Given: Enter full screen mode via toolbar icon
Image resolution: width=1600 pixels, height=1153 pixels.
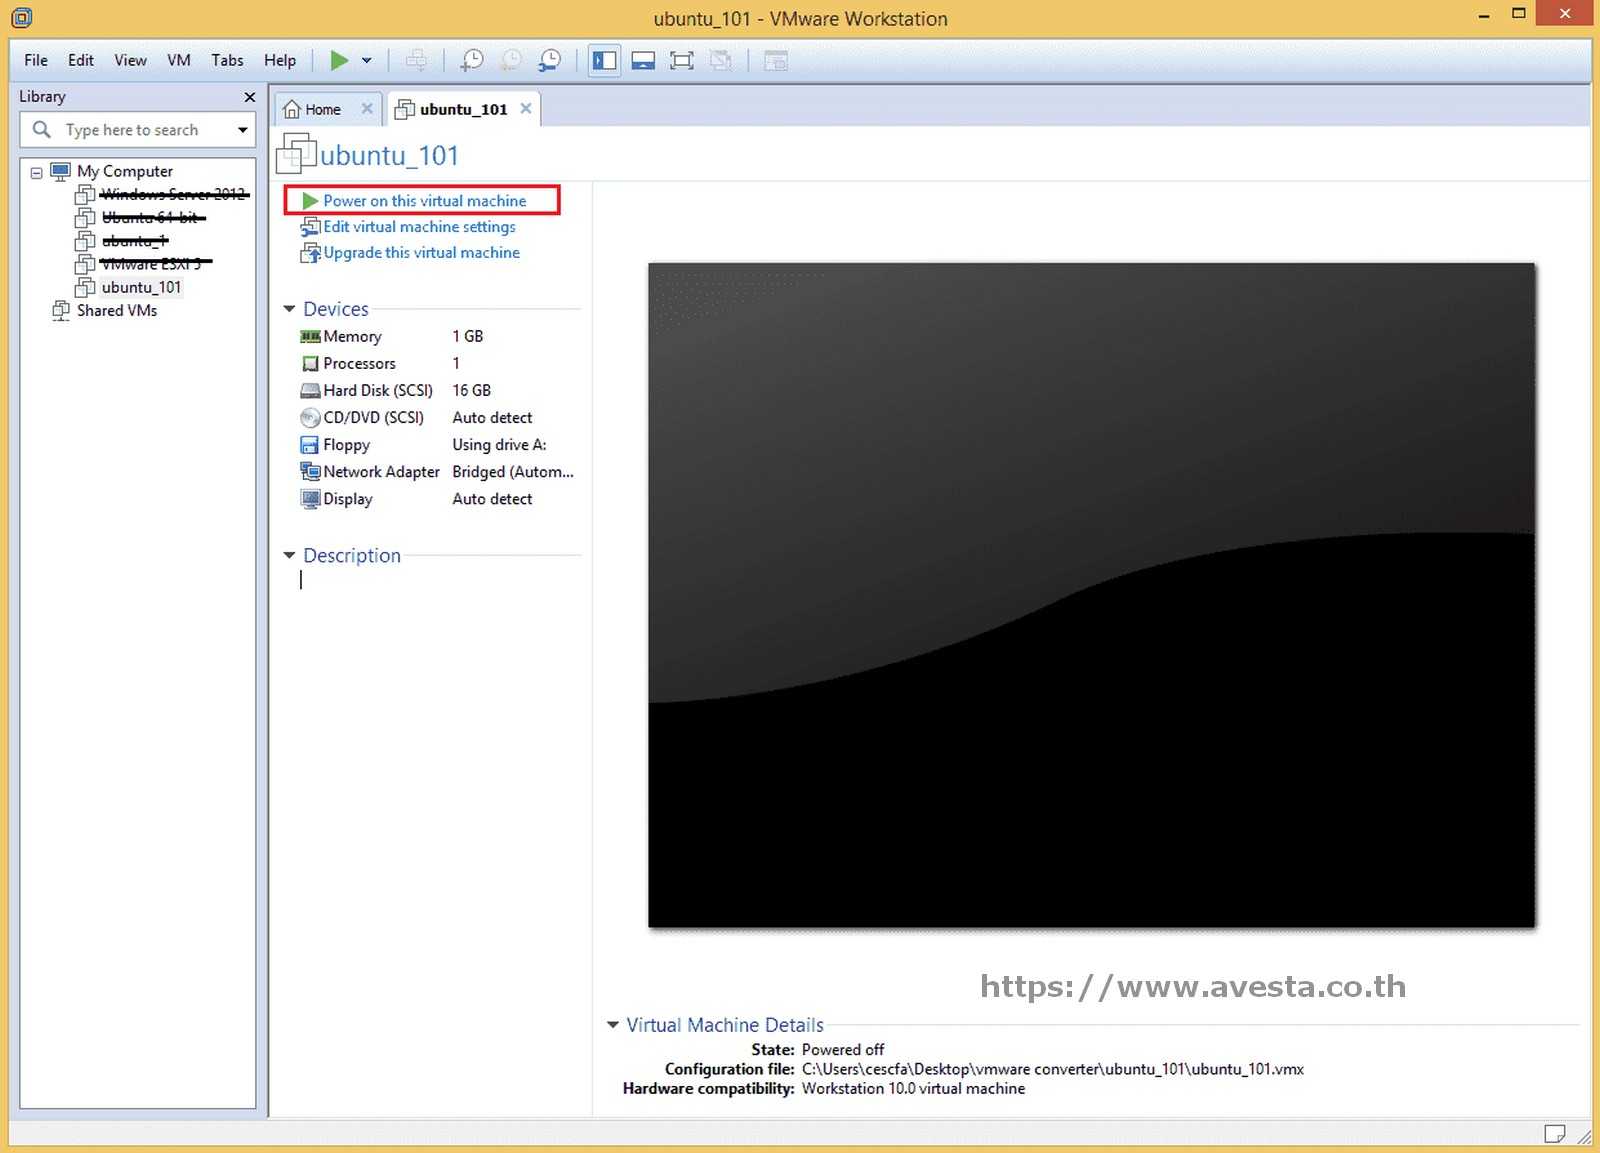Looking at the screenshot, I should (x=682, y=60).
